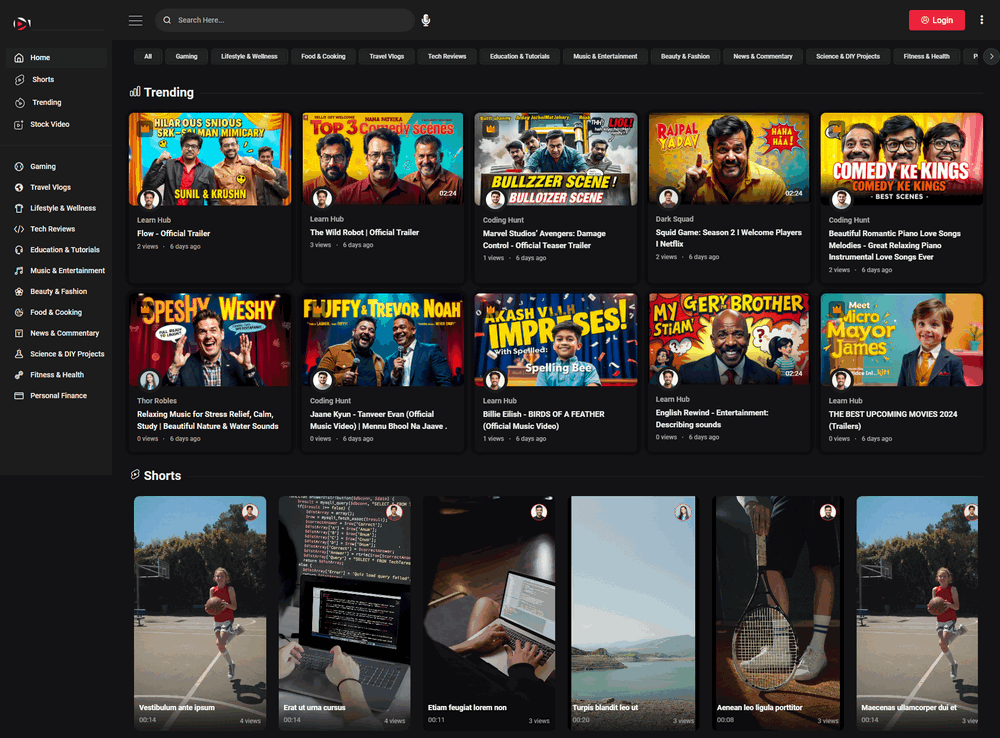Play the Erat ut urna cursus short
1000x738 pixels.
pos(344,613)
